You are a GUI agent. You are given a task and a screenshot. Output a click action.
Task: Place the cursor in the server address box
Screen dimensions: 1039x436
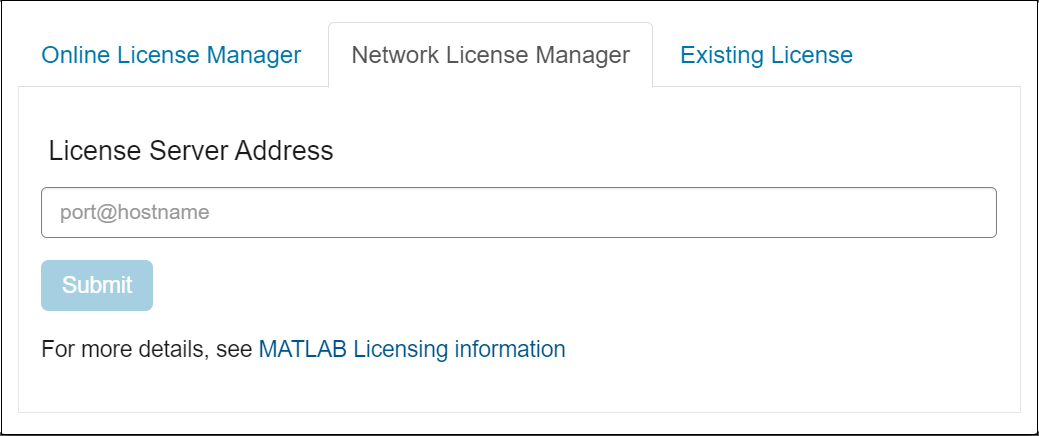click(518, 212)
